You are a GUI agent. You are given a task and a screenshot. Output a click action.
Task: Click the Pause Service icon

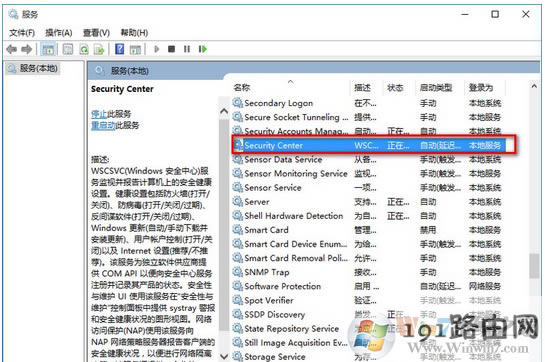[187, 49]
